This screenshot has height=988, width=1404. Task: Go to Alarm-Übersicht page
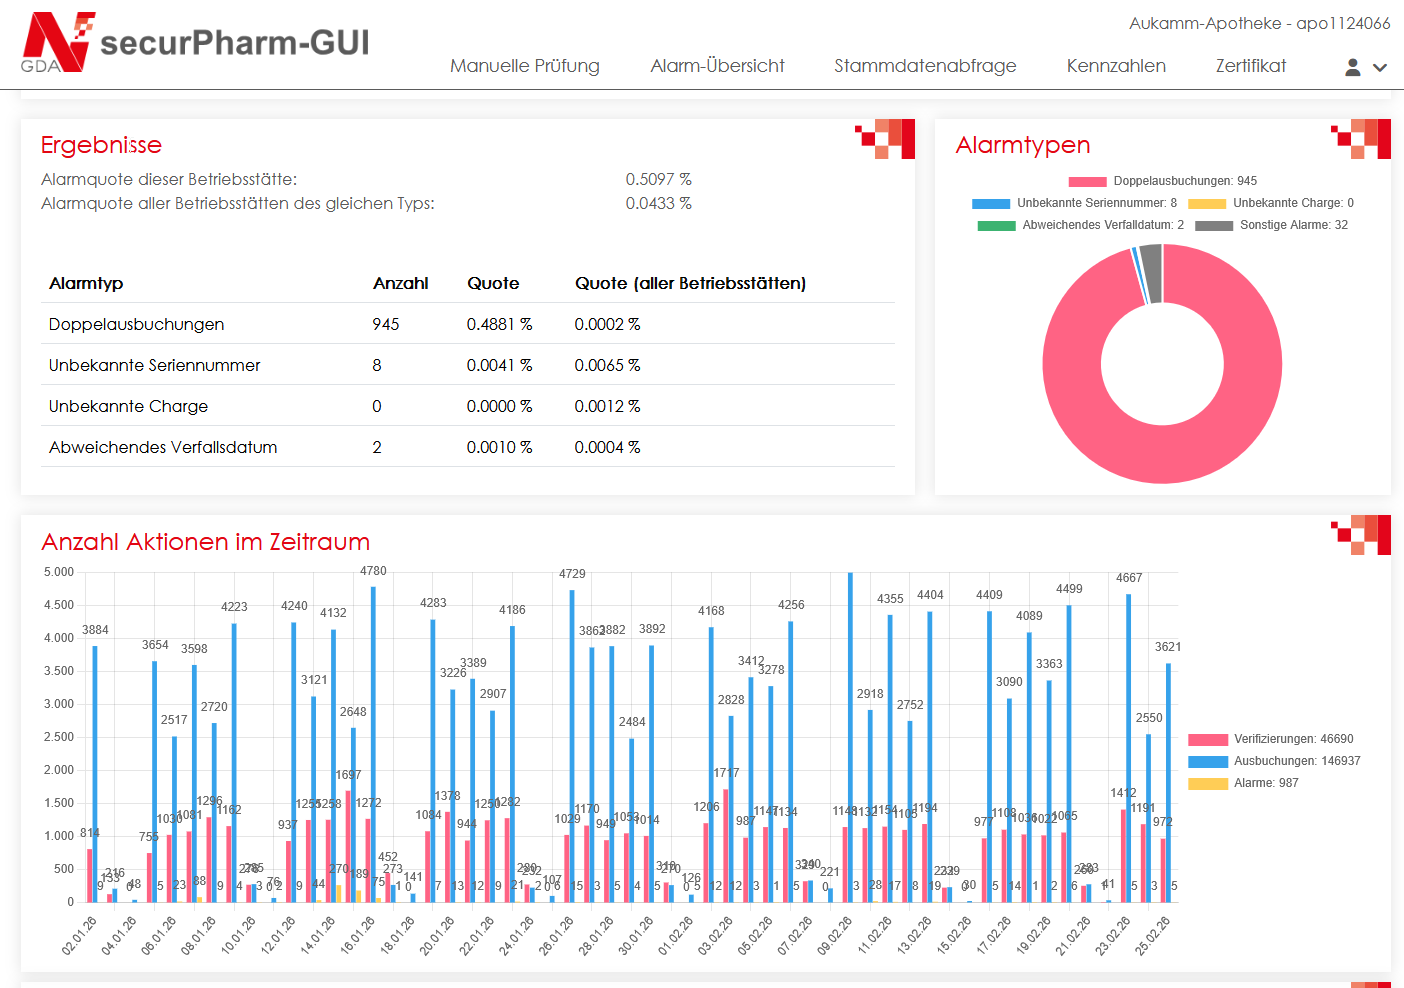coord(717,66)
